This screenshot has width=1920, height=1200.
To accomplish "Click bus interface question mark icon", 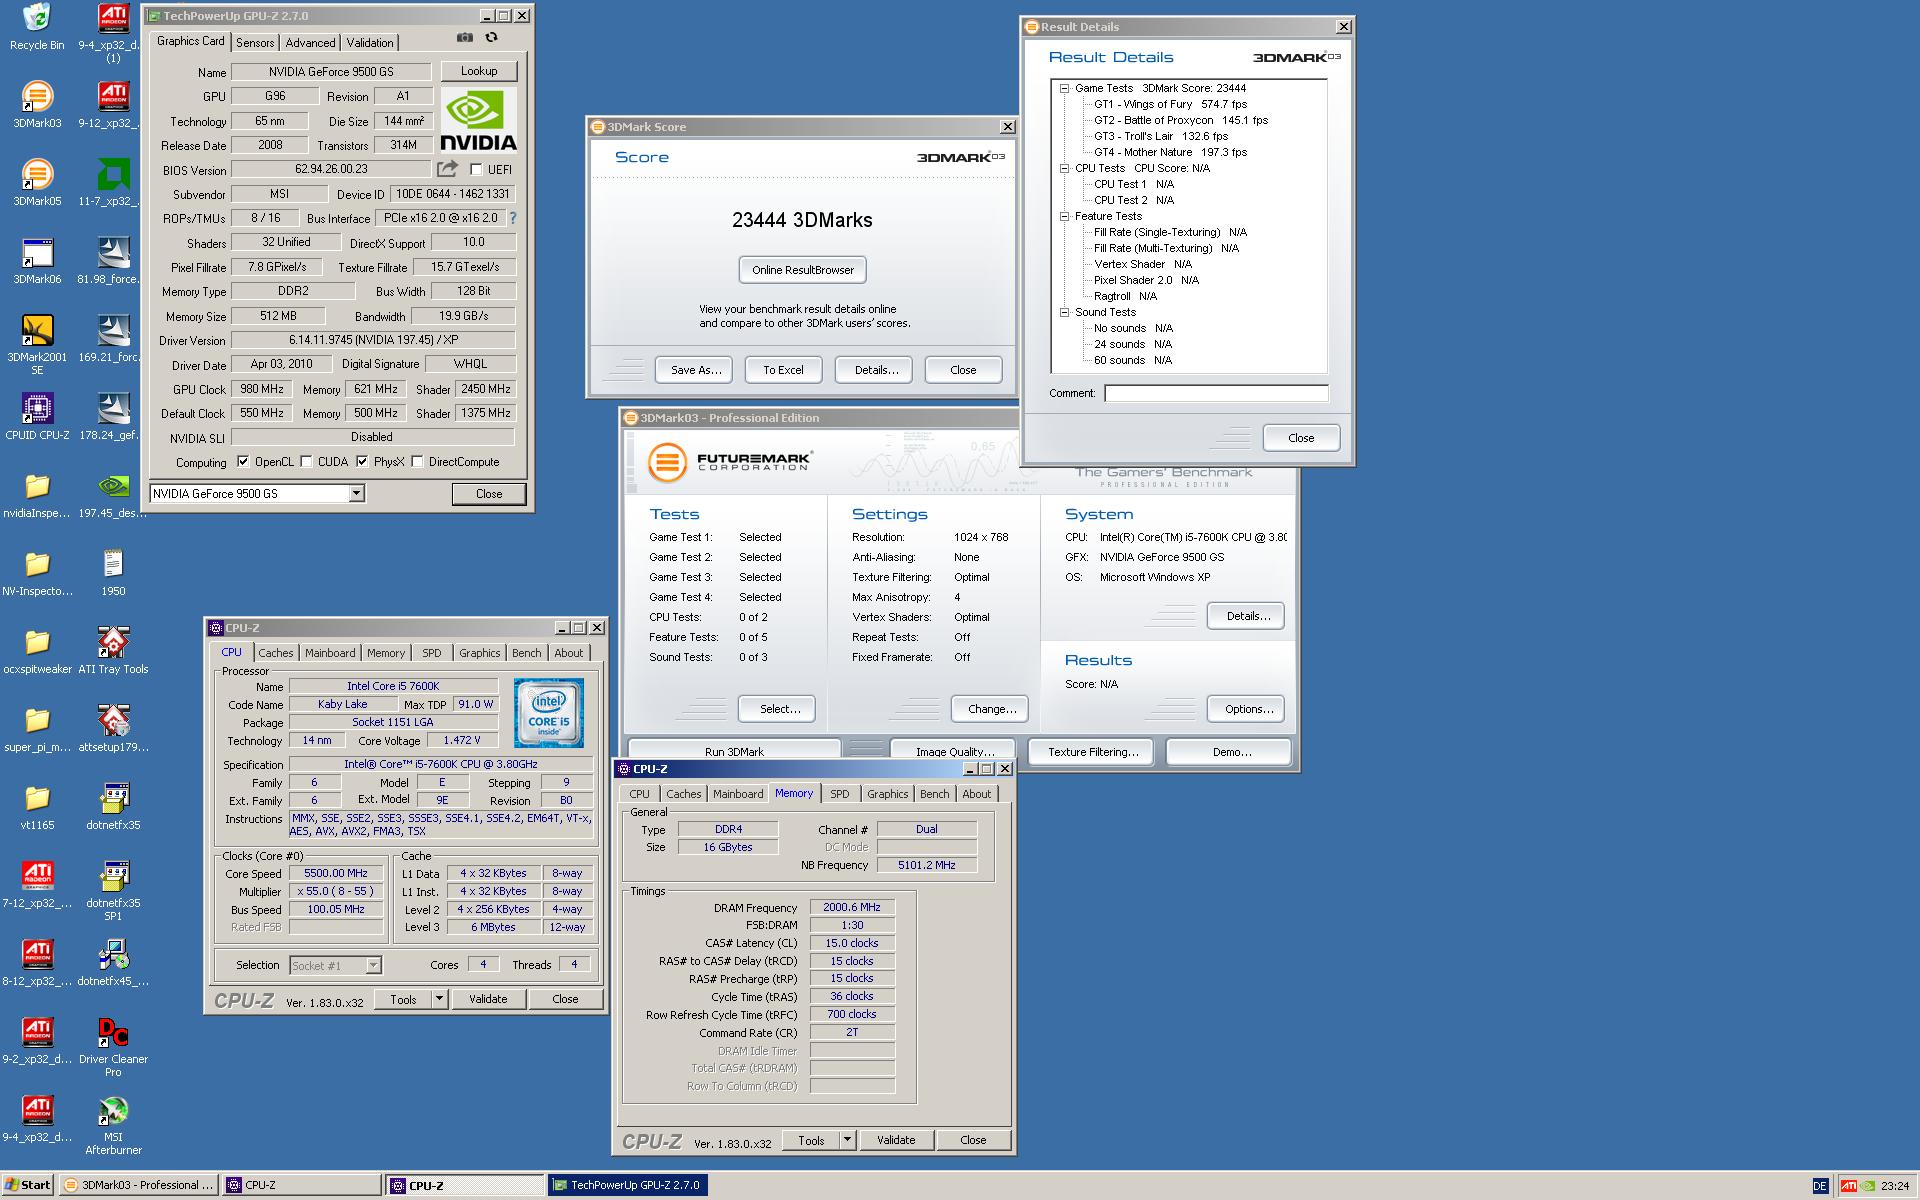I will coord(513,218).
